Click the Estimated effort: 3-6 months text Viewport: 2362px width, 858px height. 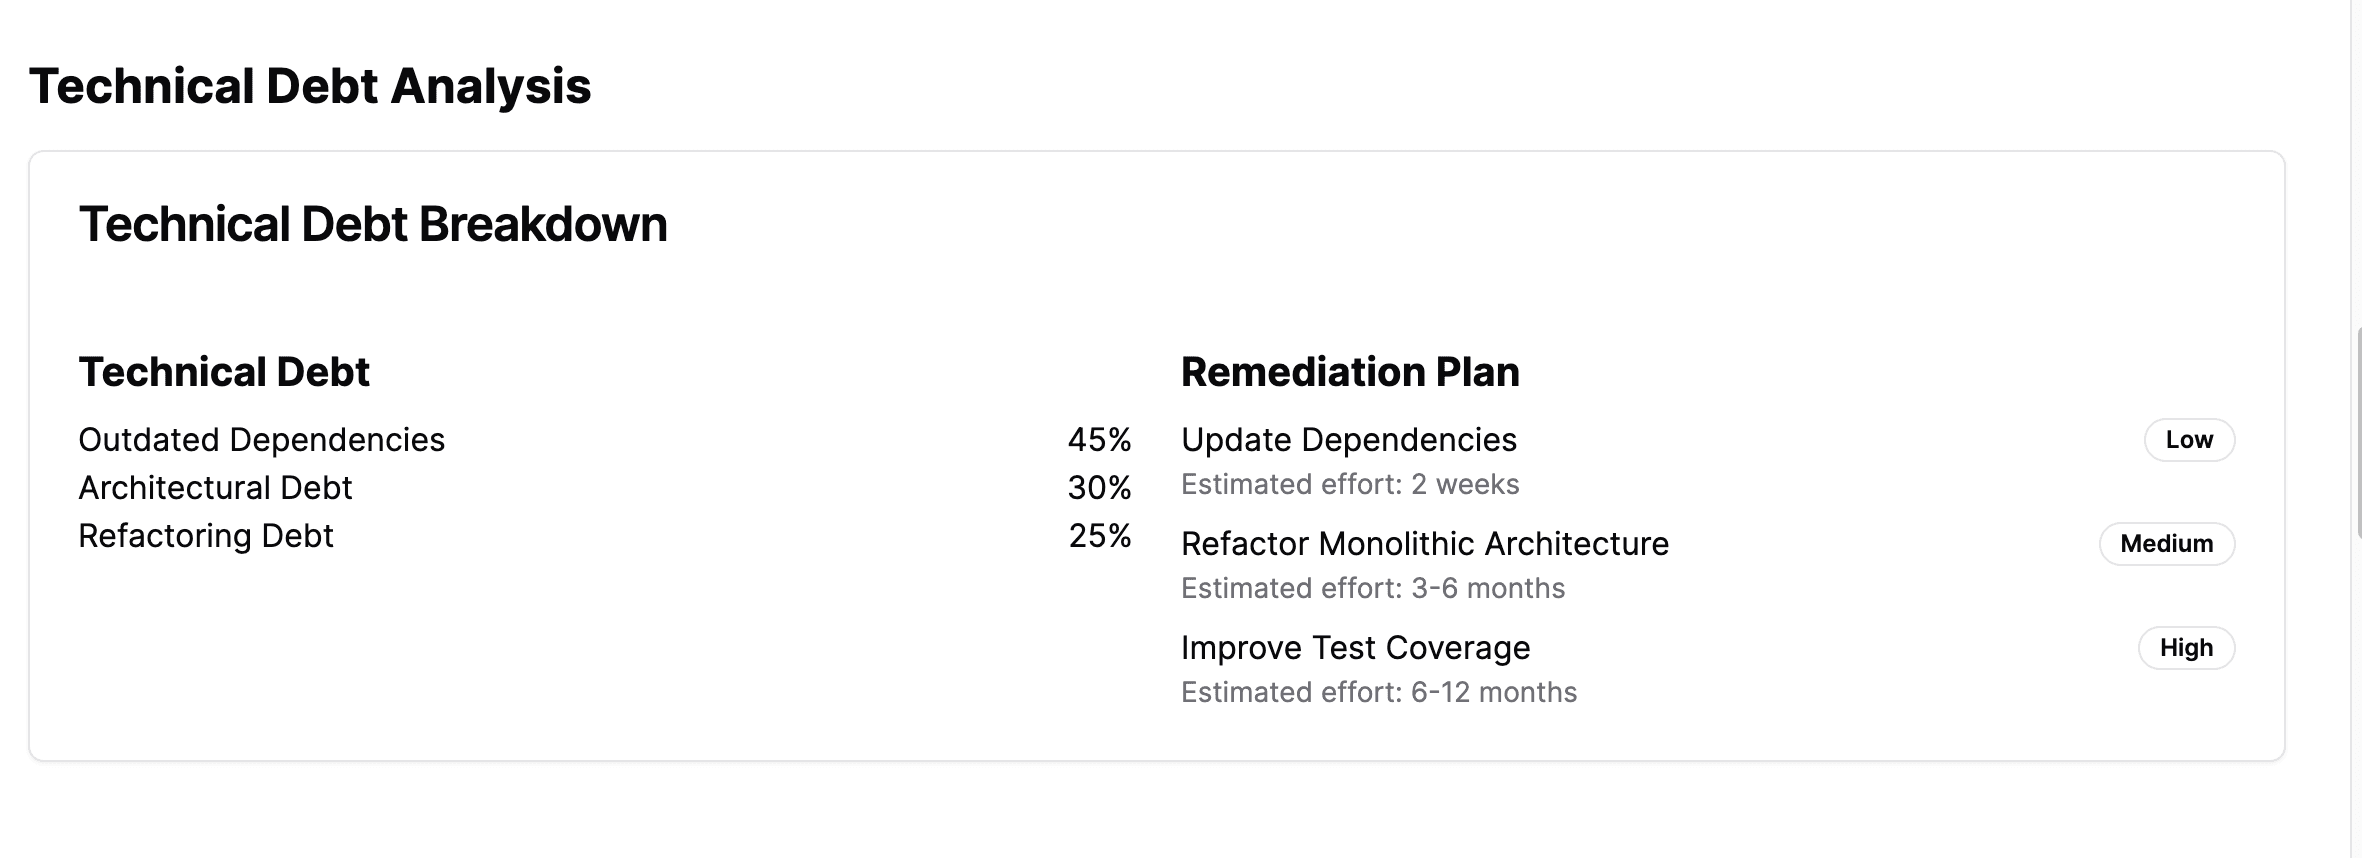pos(1373,589)
